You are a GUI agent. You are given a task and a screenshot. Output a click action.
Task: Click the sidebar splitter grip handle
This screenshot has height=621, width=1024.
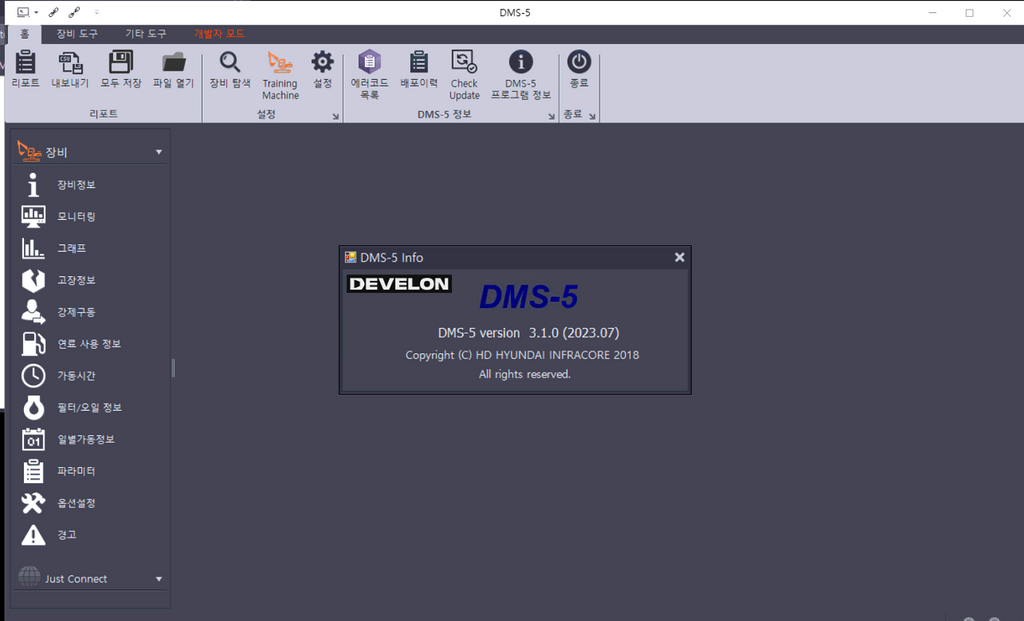pos(173,368)
